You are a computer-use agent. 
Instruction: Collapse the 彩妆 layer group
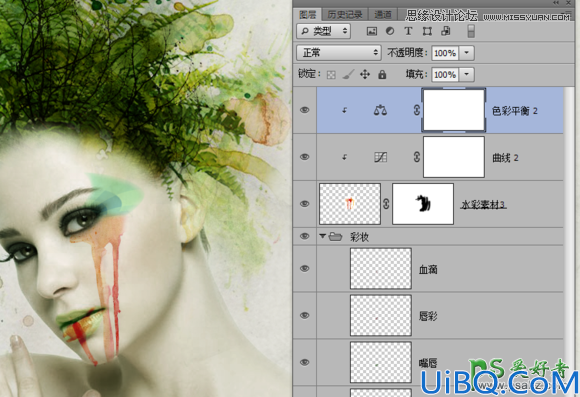[322, 236]
